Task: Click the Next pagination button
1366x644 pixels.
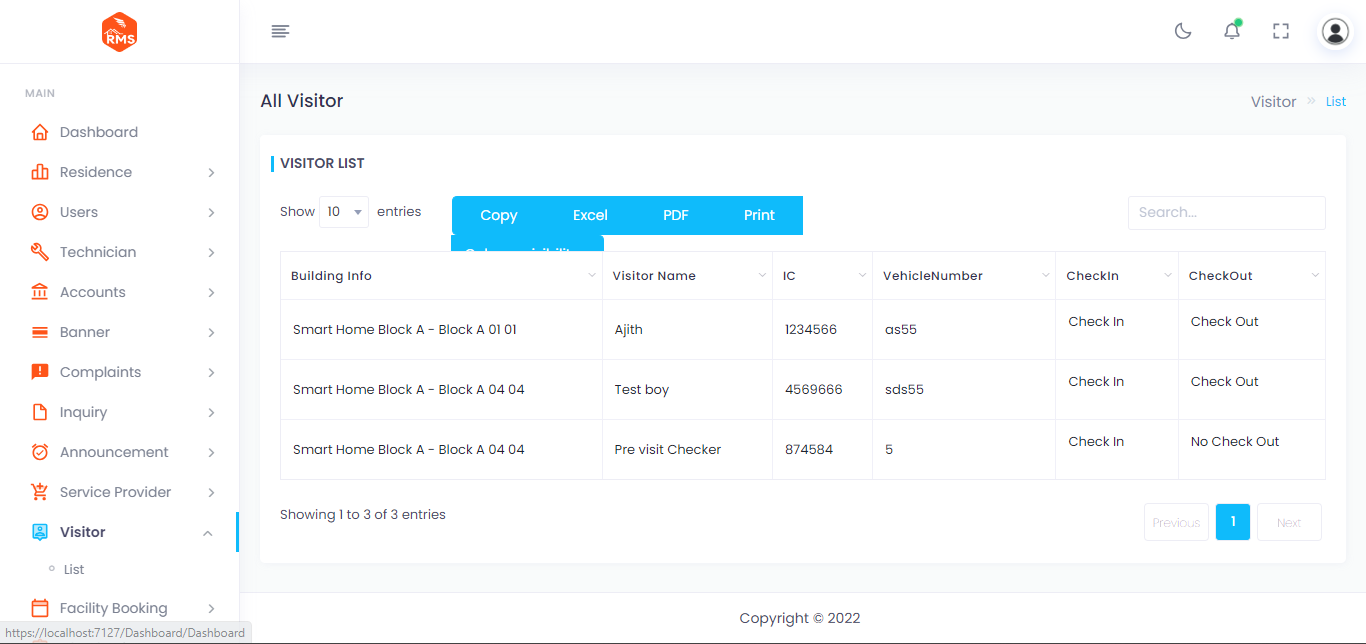Action: 1289,522
